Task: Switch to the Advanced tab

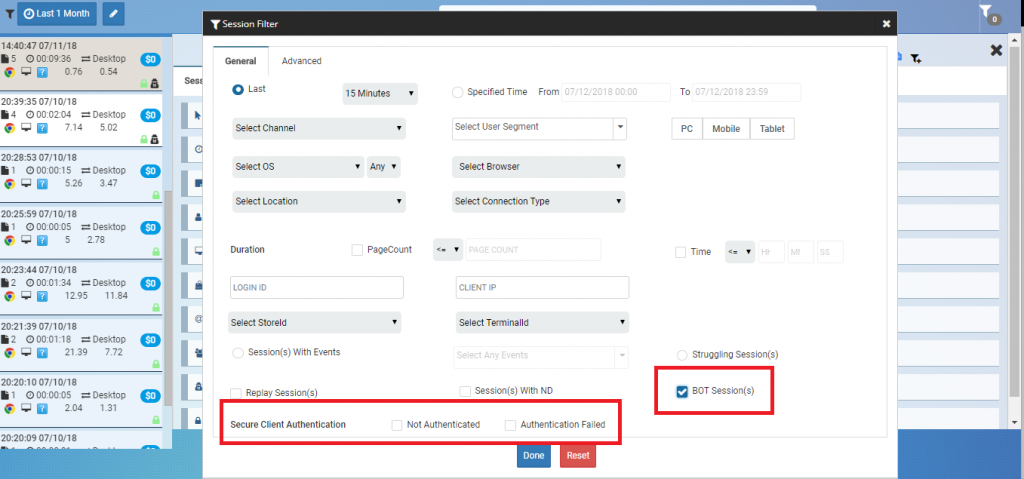Action: (301, 61)
